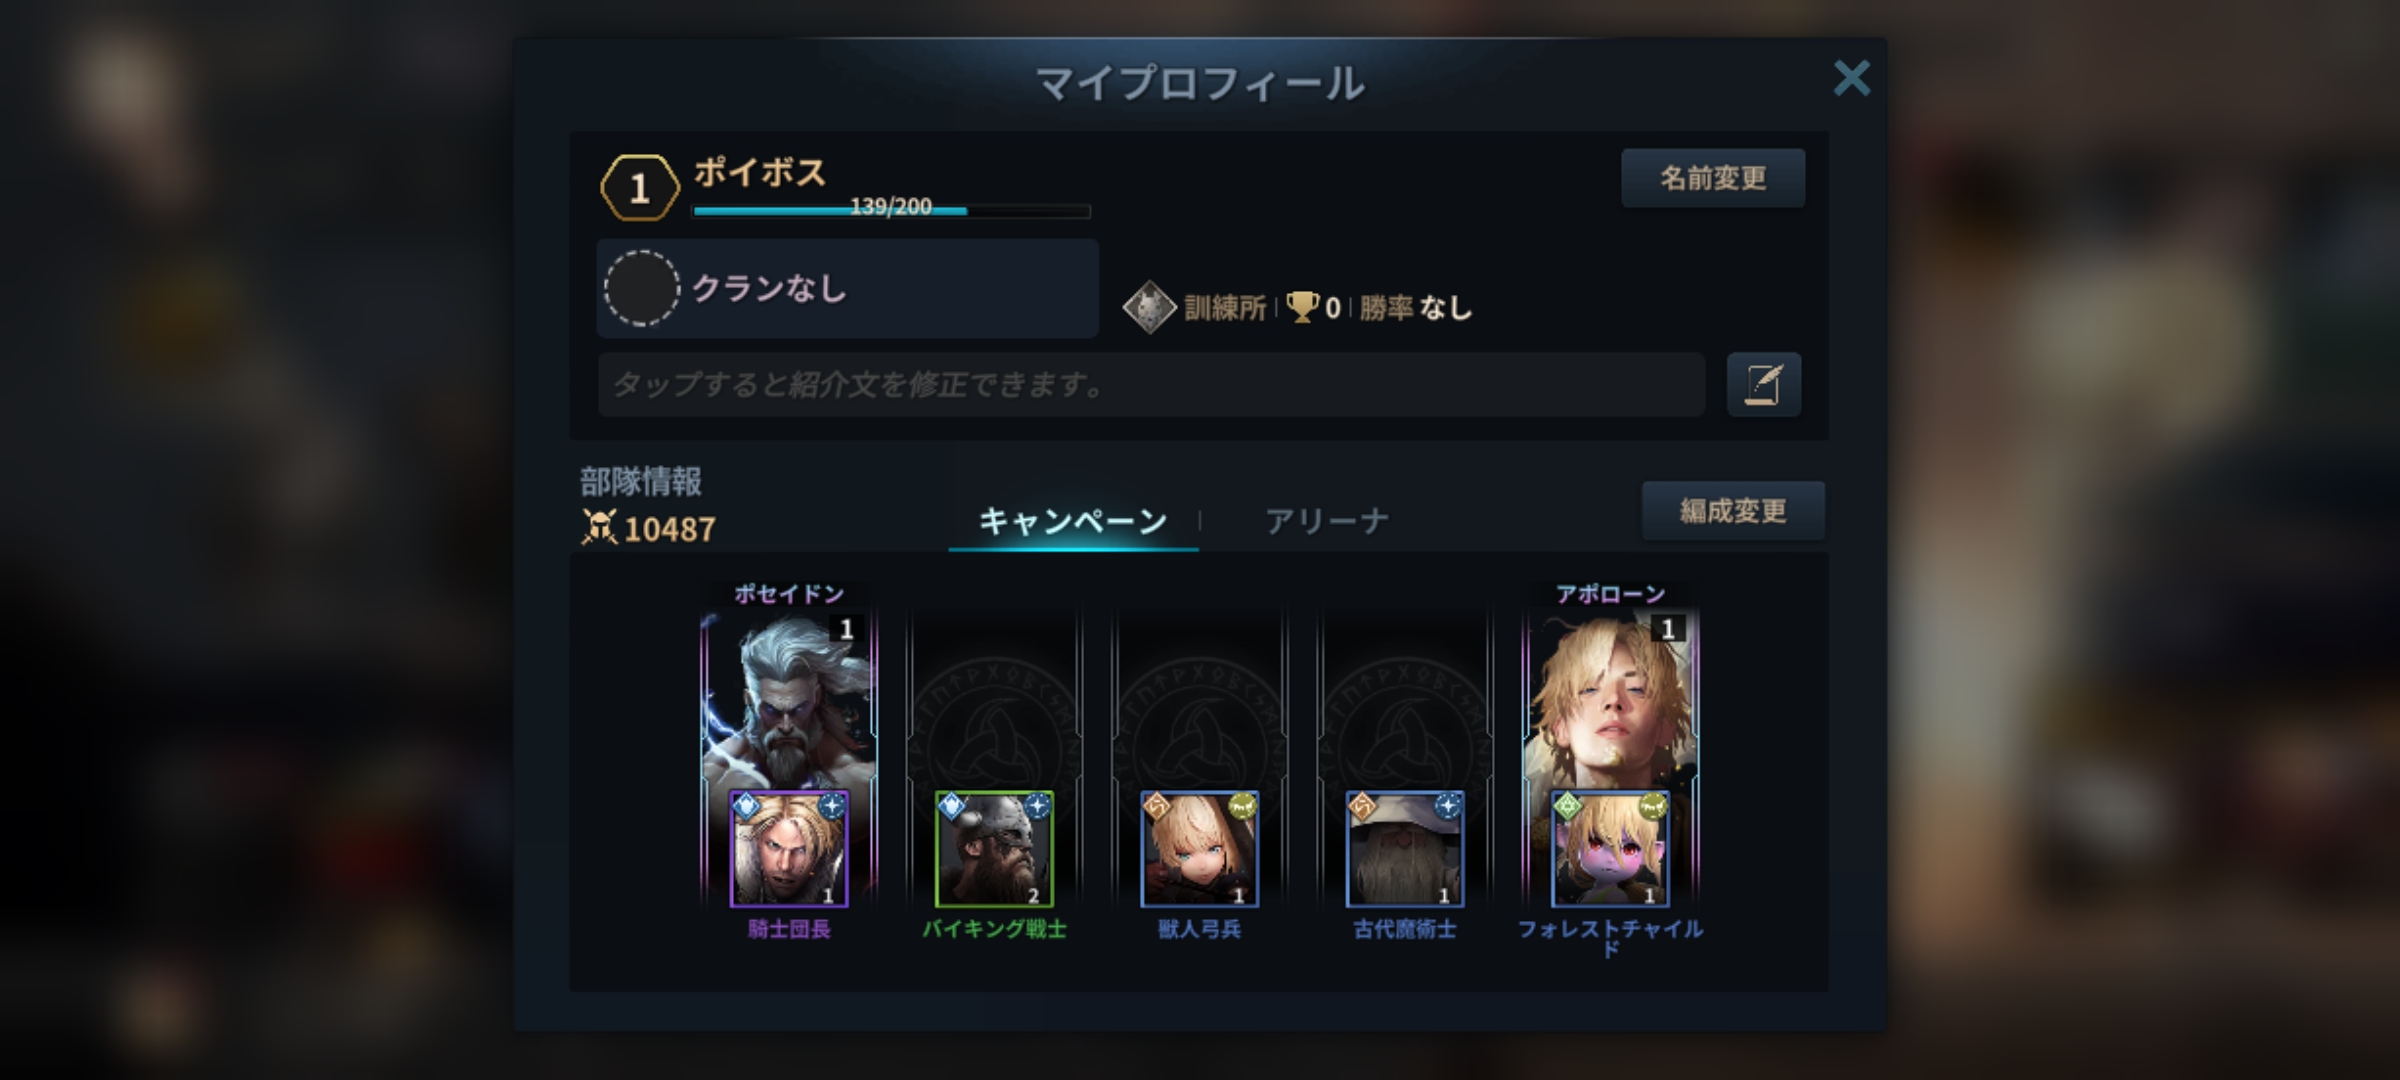Image resolution: width=2400 pixels, height=1080 pixels.
Task: Click the experience progress bar 139/200
Action: [x=891, y=209]
